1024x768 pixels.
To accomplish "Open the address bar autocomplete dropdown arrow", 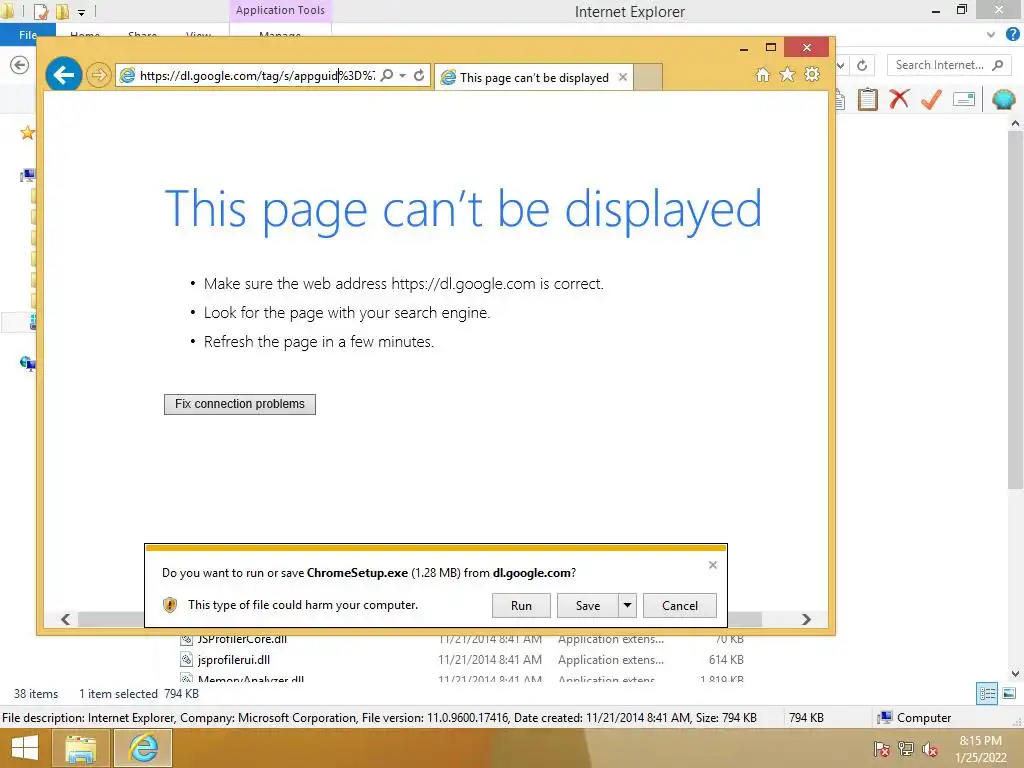I will [x=403, y=76].
